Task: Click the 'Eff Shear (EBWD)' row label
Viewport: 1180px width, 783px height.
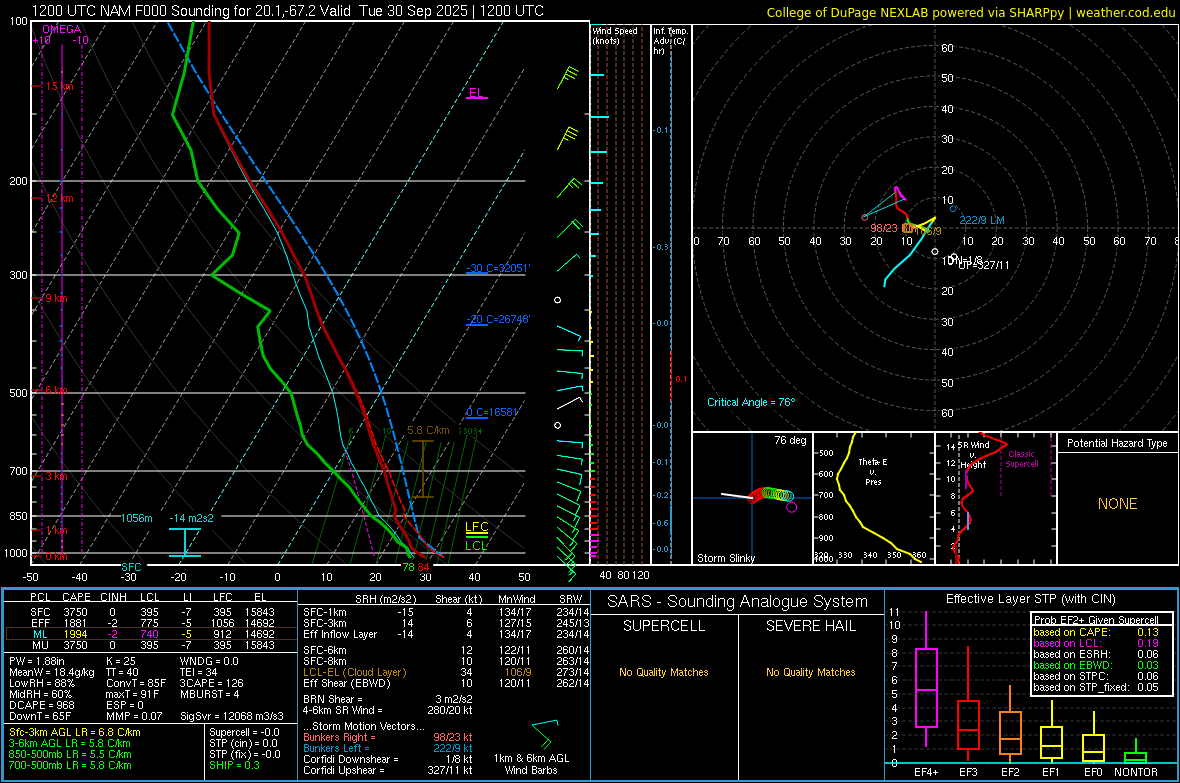Action: point(346,684)
